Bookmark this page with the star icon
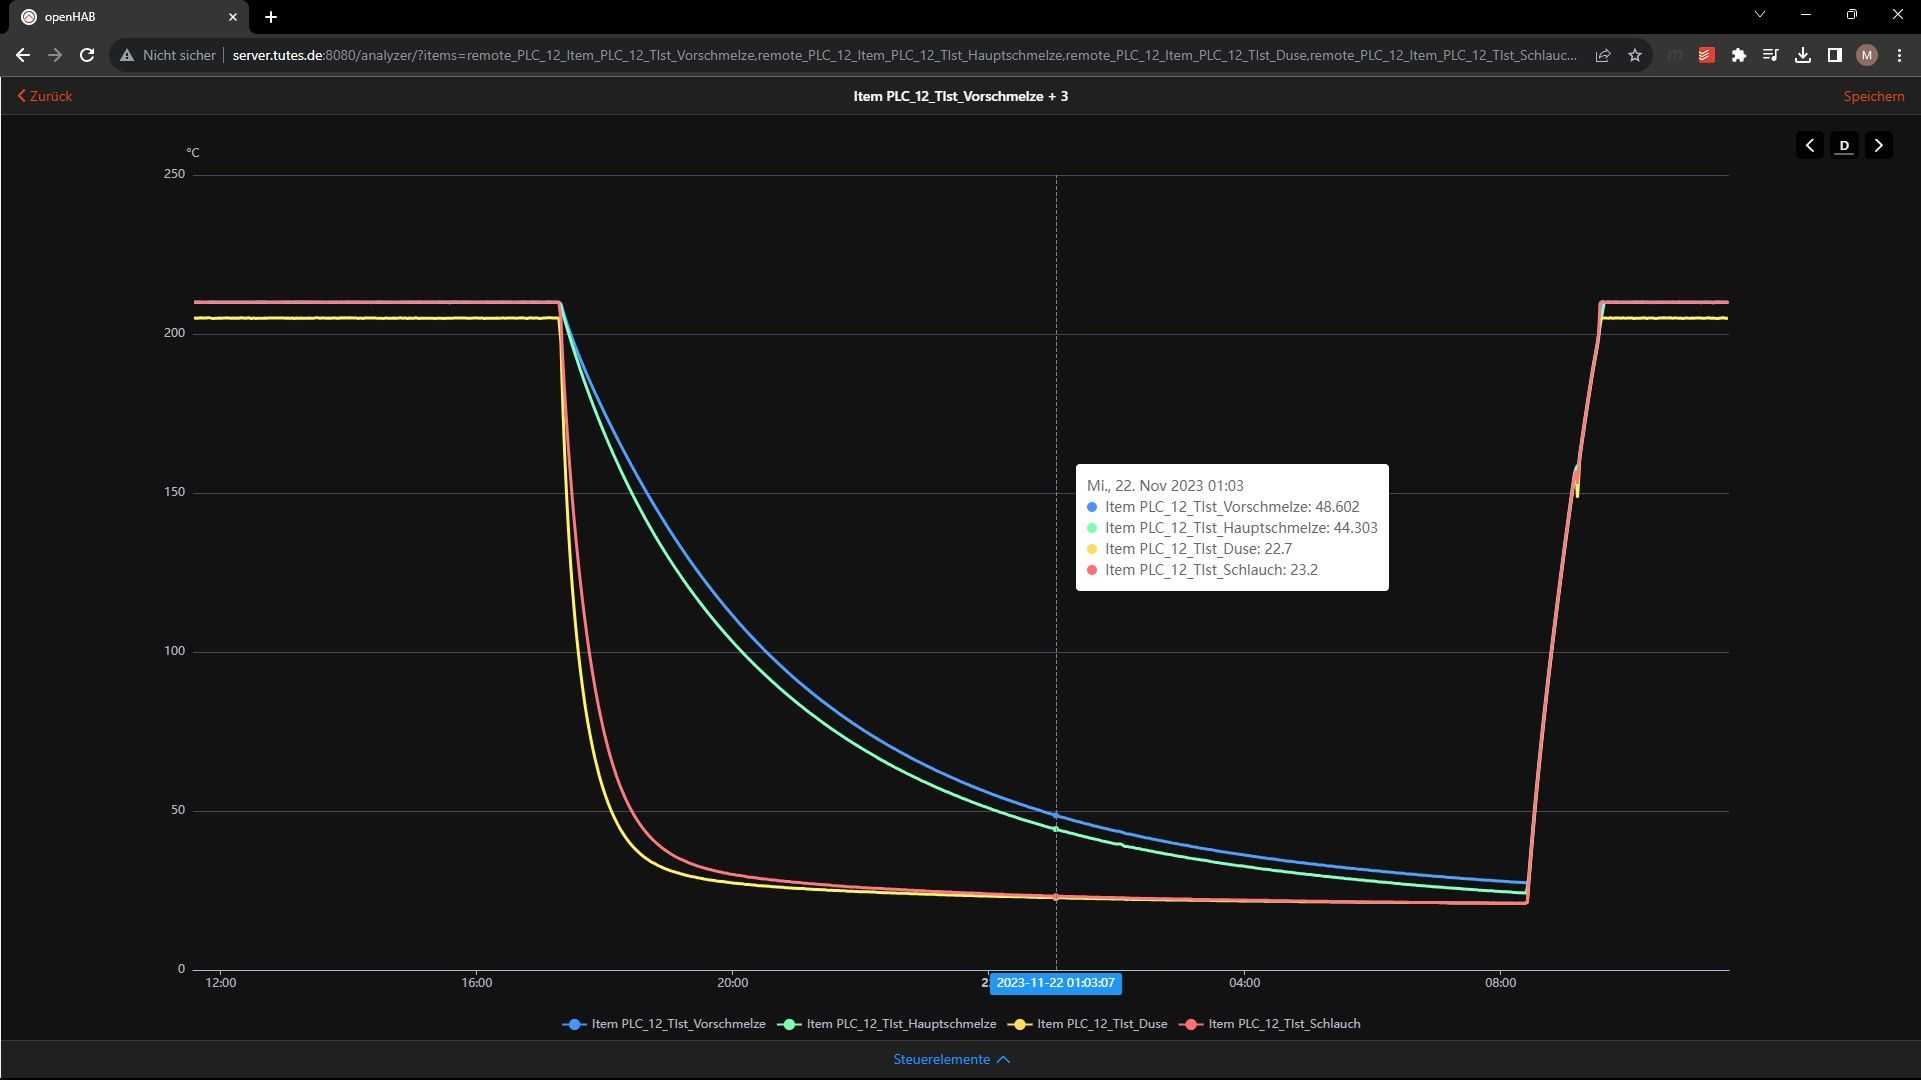Screen dimensions: 1921x1080 [1635, 55]
